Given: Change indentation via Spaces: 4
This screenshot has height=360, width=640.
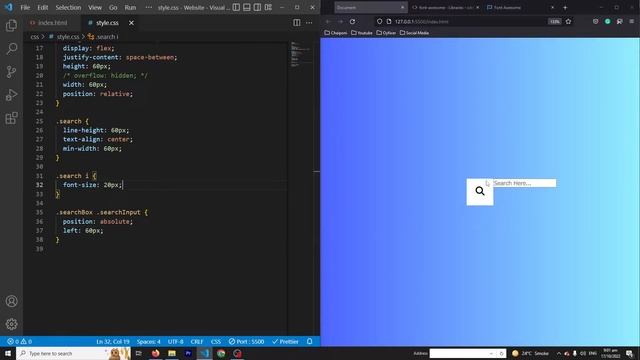Looking at the screenshot, I should [x=149, y=342].
